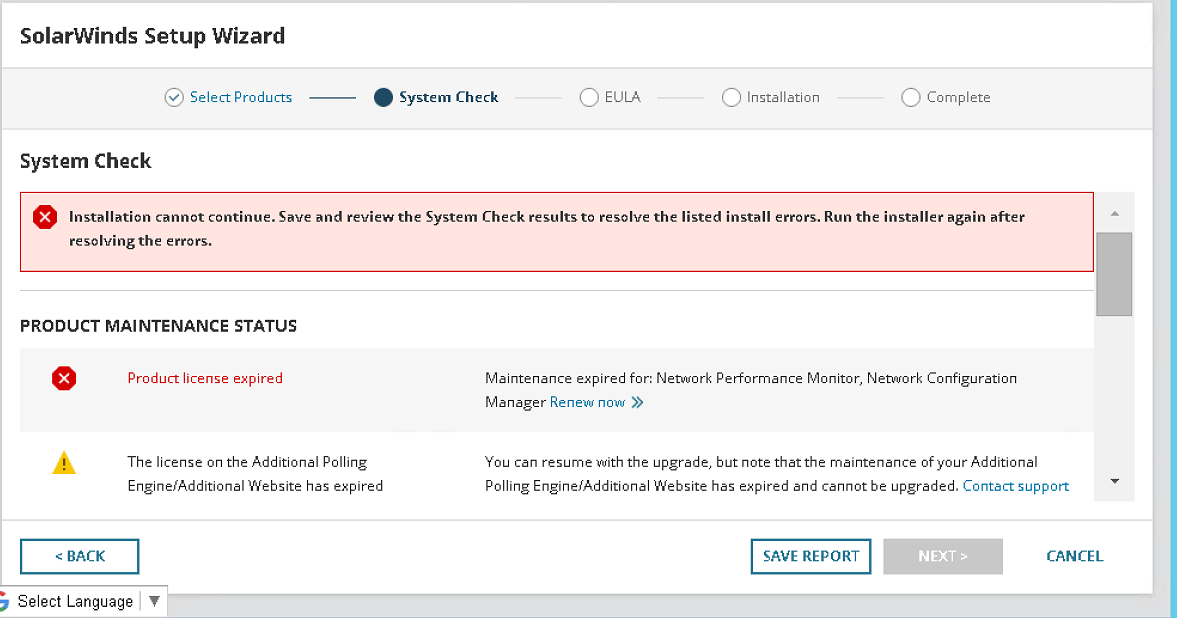The height and width of the screenshot is (618, 1177).
Task: Click the scrollbar up arrow
Action: 1115,213
